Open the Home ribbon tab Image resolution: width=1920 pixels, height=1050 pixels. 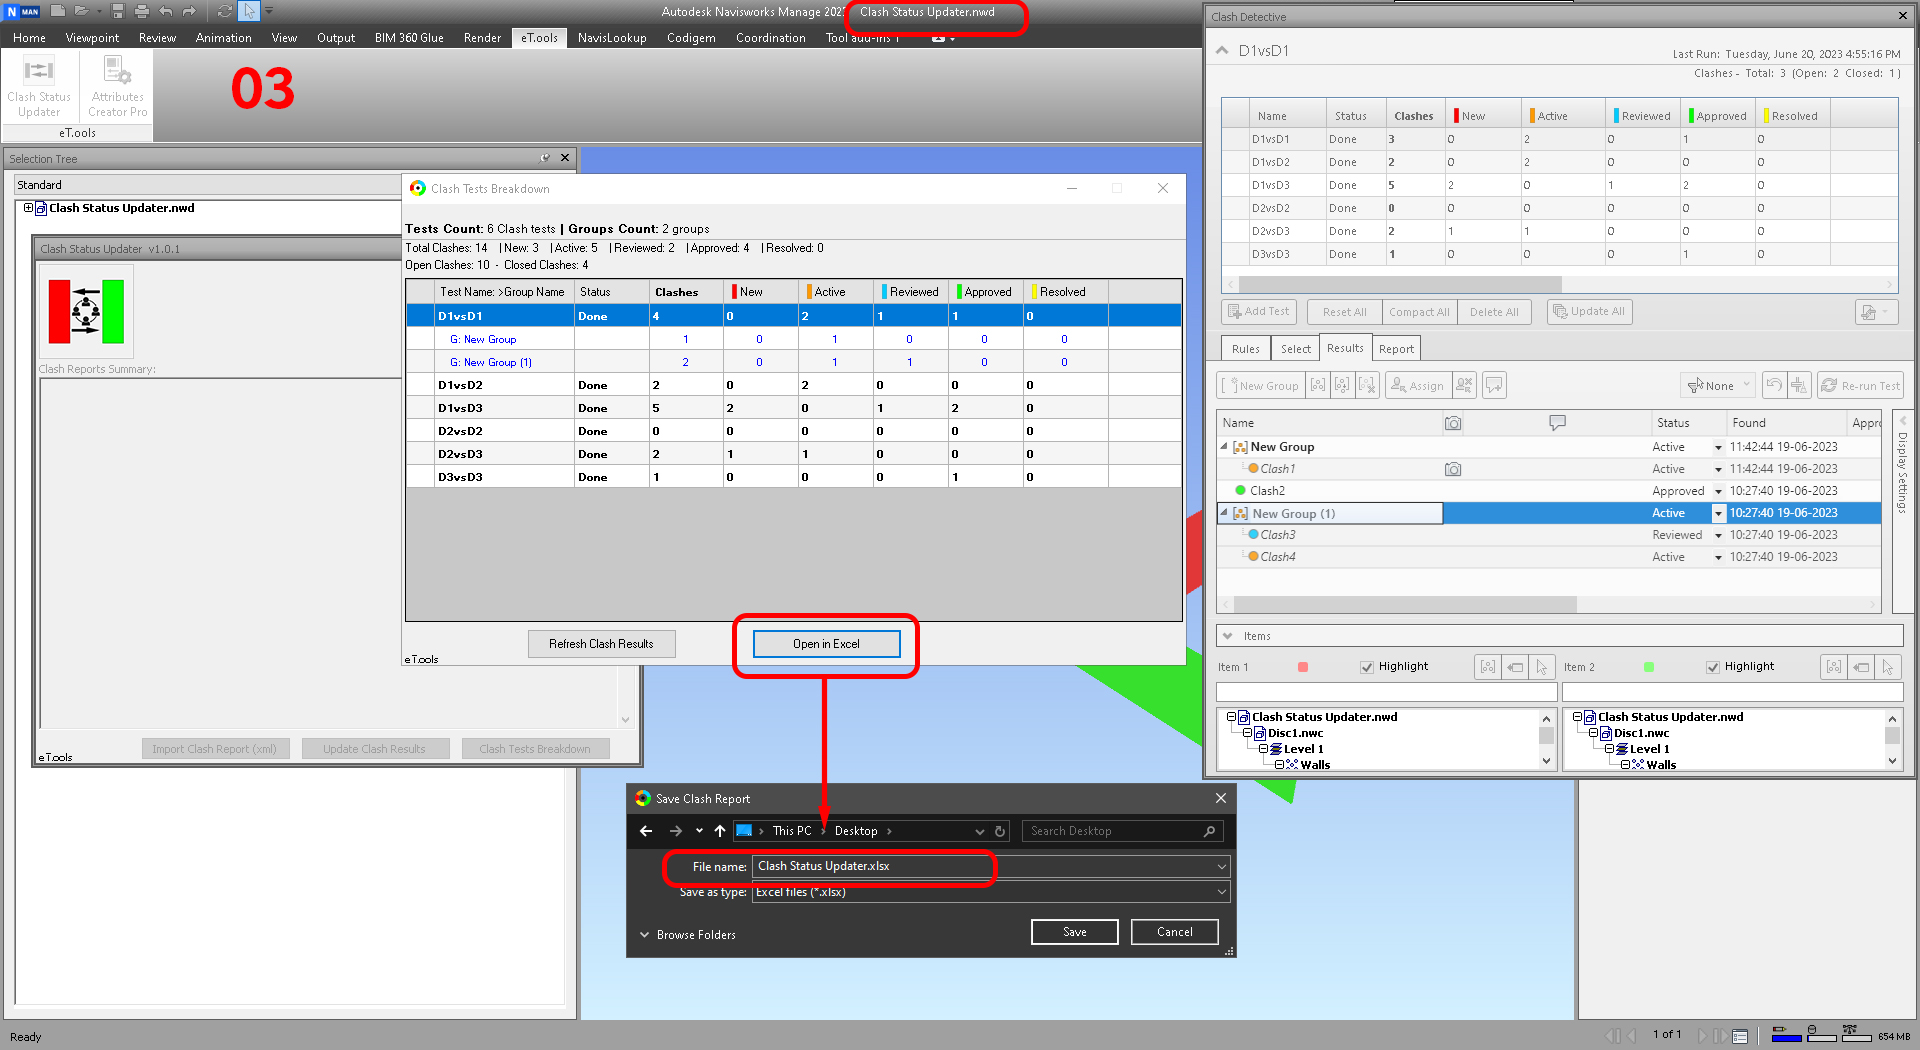click(x=29, y=38)
